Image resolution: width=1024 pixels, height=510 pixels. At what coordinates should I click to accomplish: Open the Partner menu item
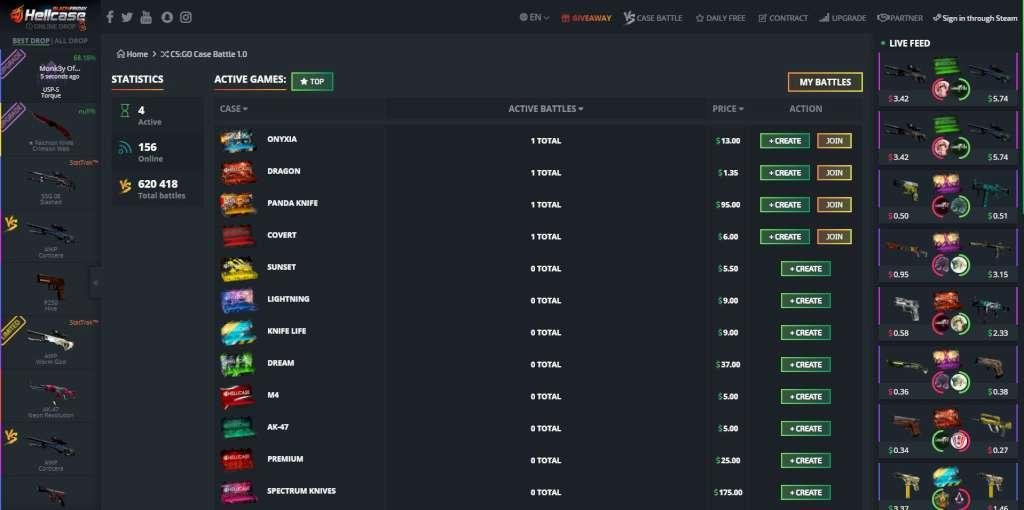901,18
